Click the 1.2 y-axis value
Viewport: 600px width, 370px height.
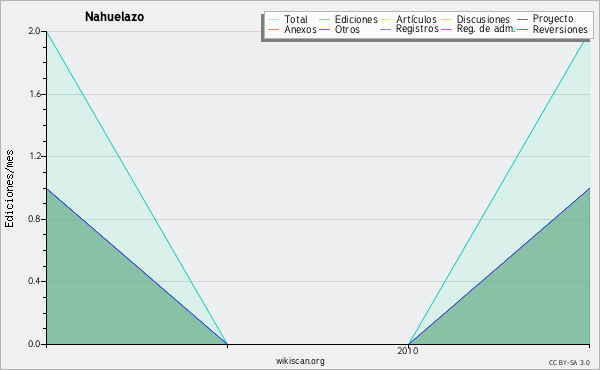tap(35, 156)
